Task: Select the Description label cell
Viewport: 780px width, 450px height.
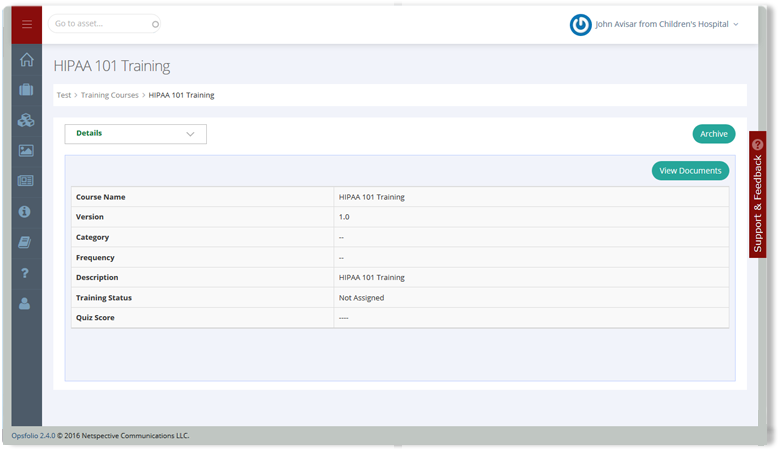Action: 202,277
